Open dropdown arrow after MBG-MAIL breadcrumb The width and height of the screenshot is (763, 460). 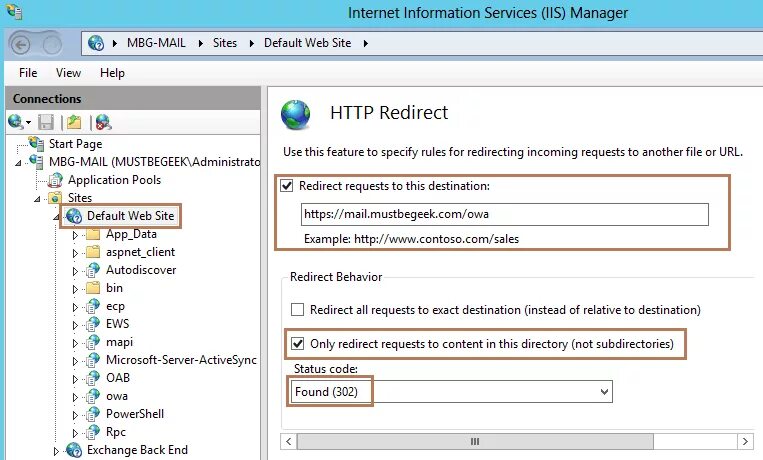pos(200,43)
